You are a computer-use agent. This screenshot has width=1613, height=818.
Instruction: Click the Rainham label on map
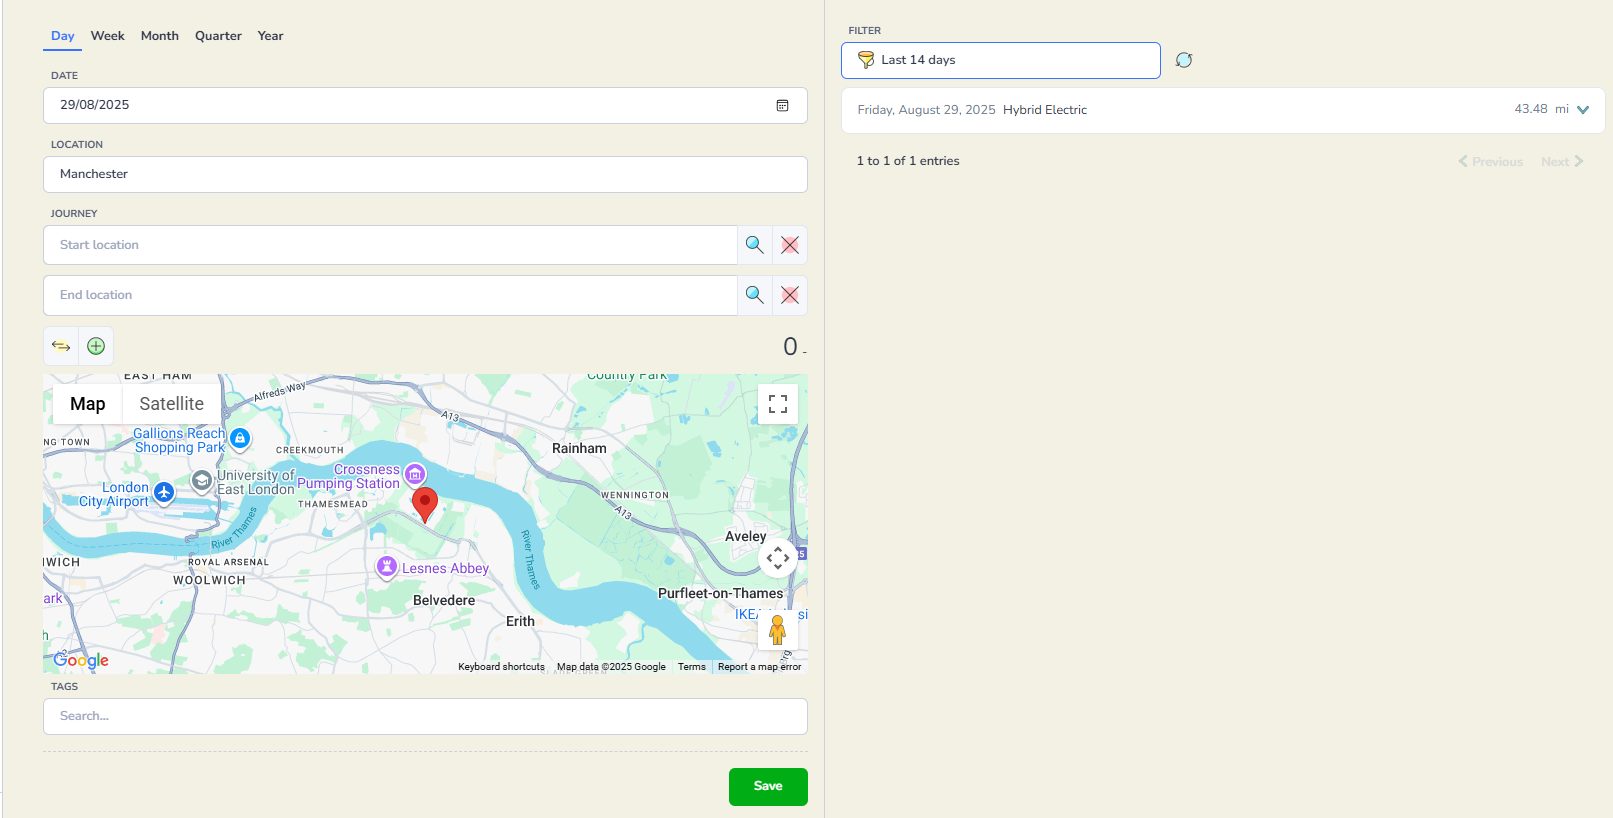[x=579, y=449]
